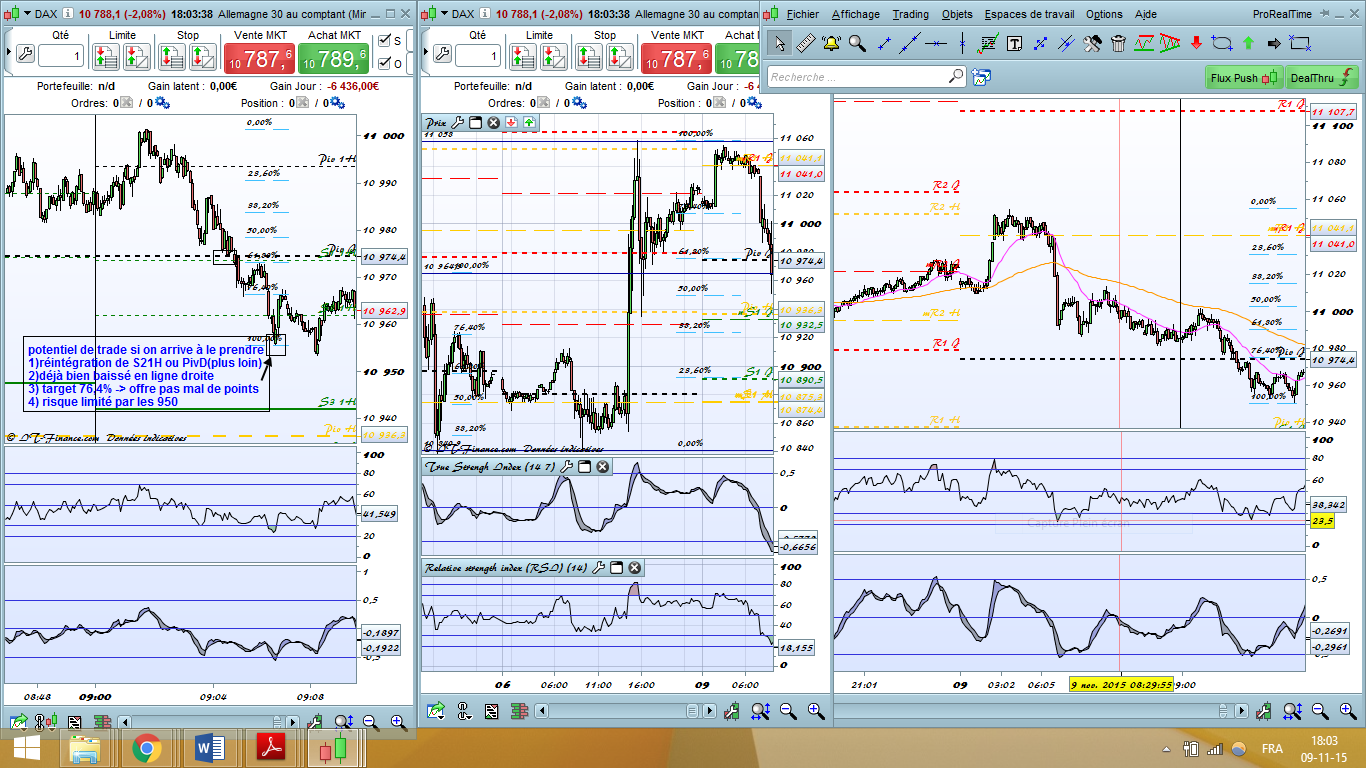Toggle the S checkbox in order bar
Viewport: 1366px width, 768px height.
pos(384,41)
